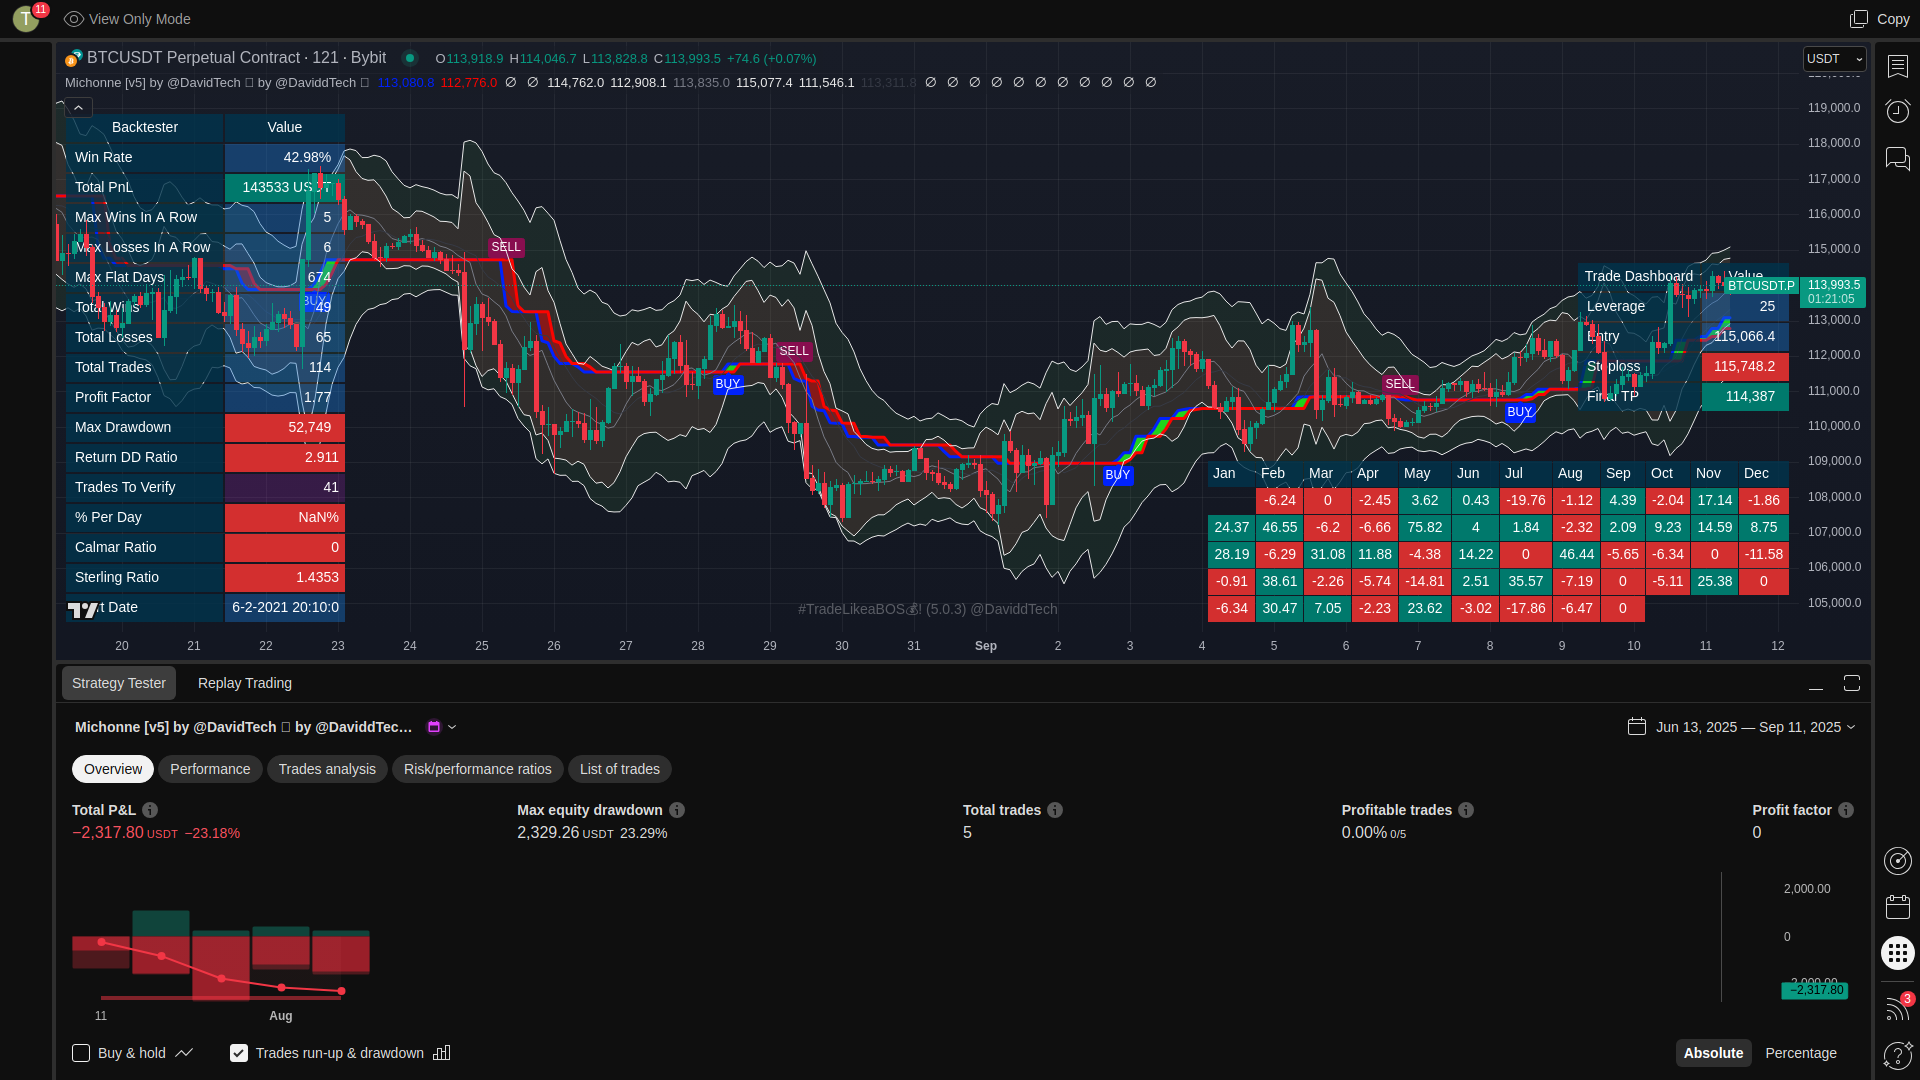Open the chats panel icon
This screenshot has height=1080, width=1920.
1897,158
